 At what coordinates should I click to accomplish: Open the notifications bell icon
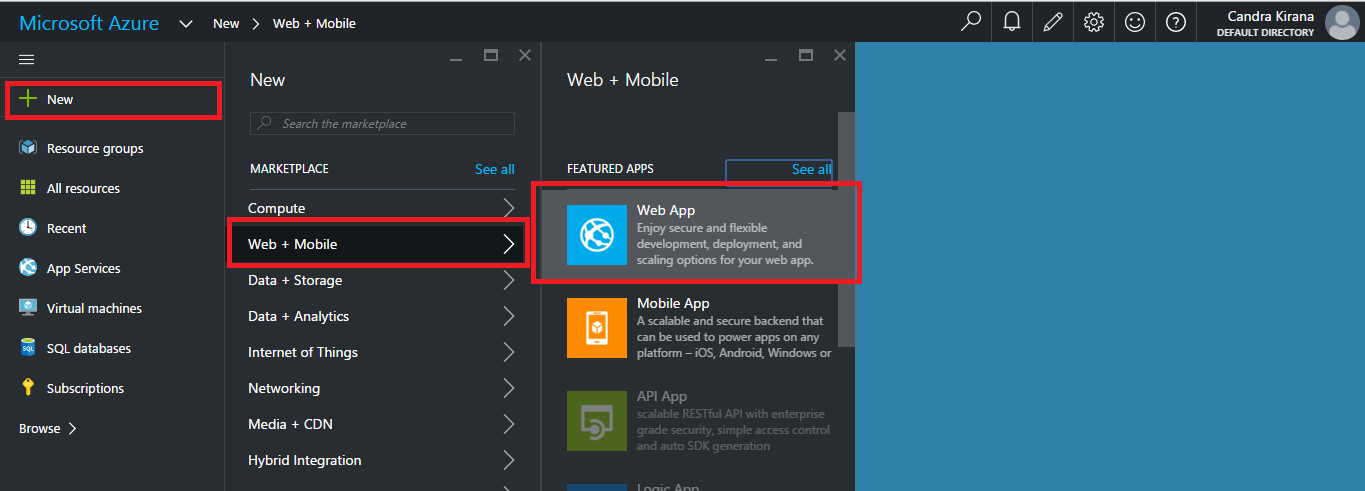coord(1012,22)
